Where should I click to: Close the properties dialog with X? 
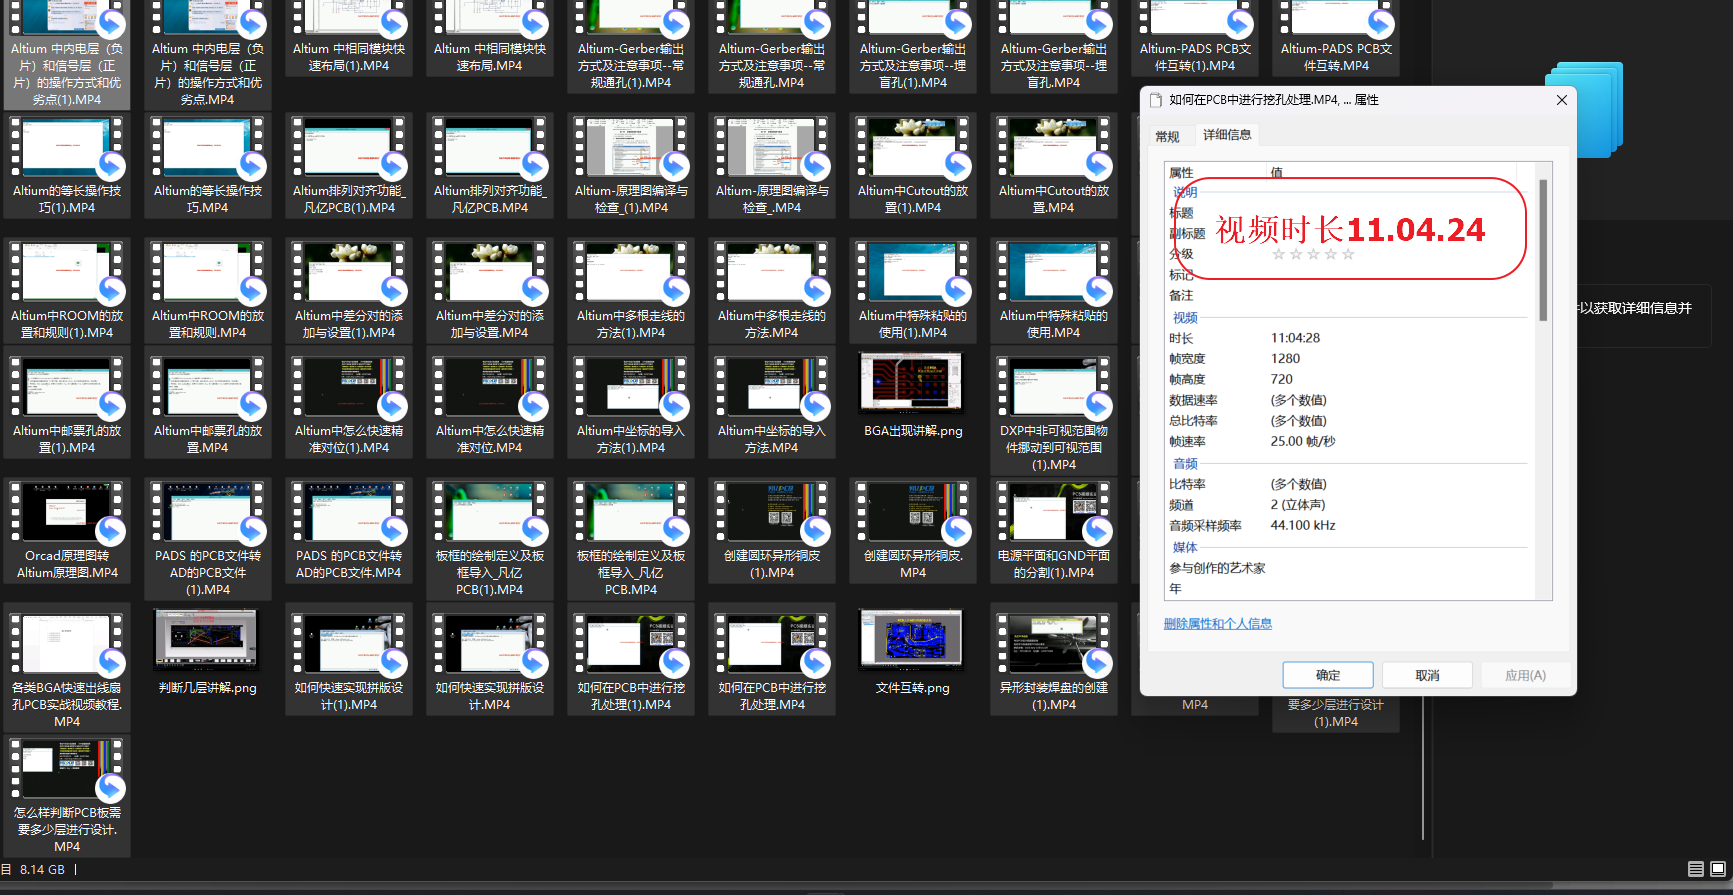coord(1562,100)
